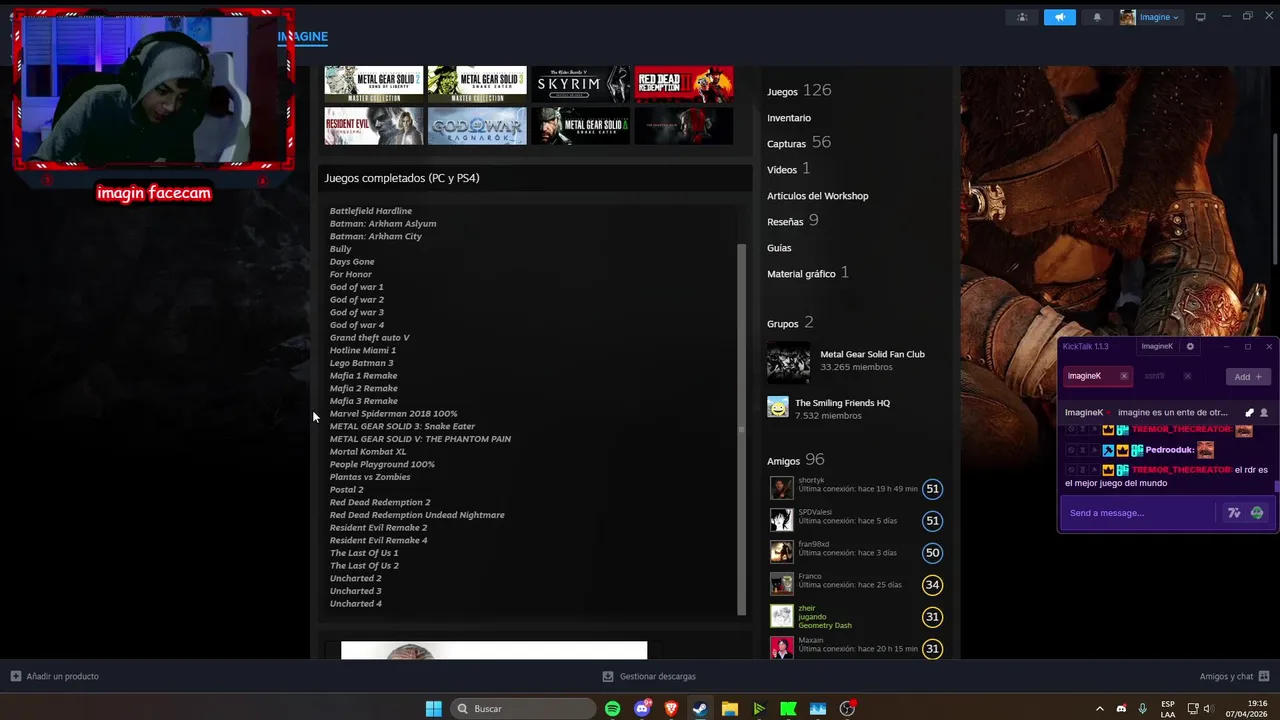Open Inventario link
This screenshot has height=720, width=1280.
point(789,118)
